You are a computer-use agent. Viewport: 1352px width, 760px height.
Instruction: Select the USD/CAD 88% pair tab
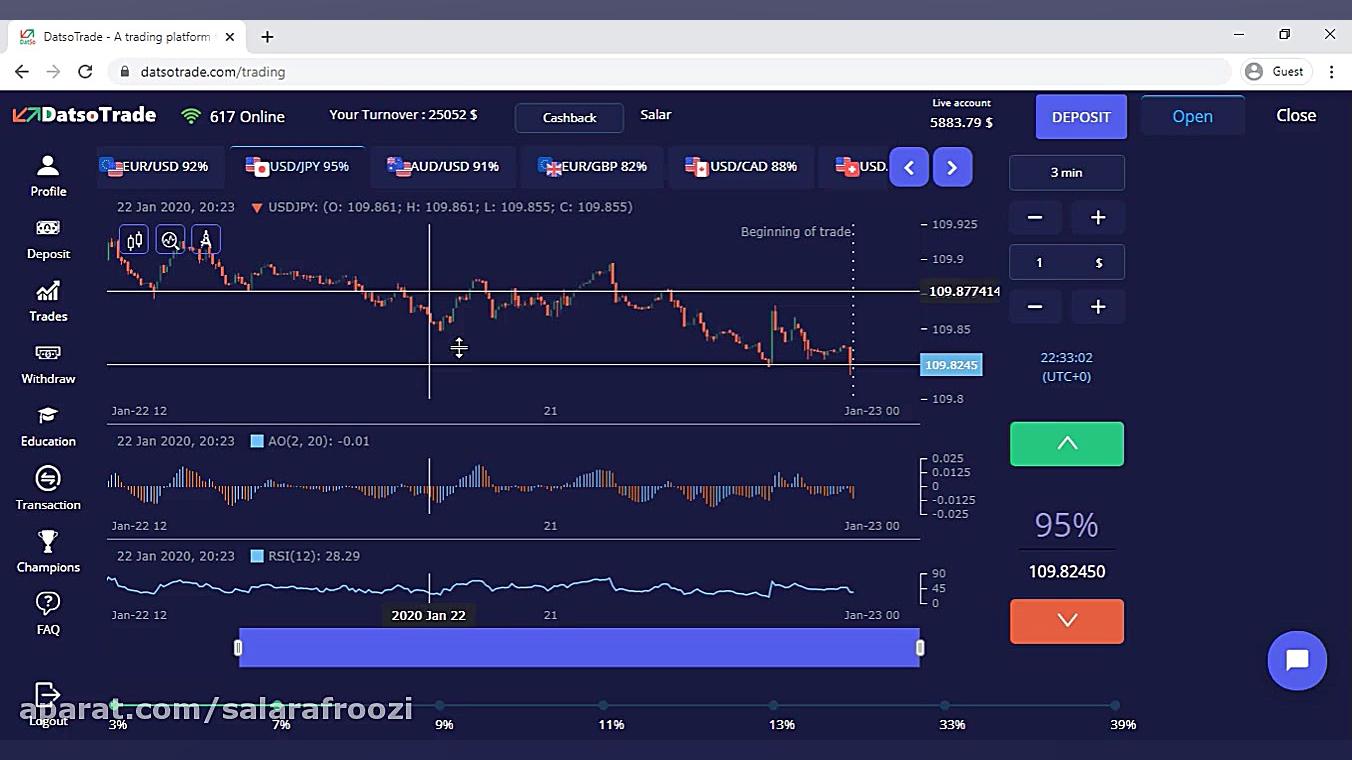coord(741,167)
